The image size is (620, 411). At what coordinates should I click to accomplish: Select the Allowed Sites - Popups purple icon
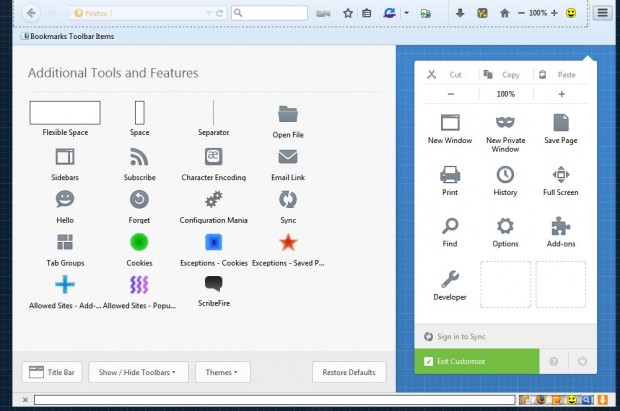tap(139, 284)
